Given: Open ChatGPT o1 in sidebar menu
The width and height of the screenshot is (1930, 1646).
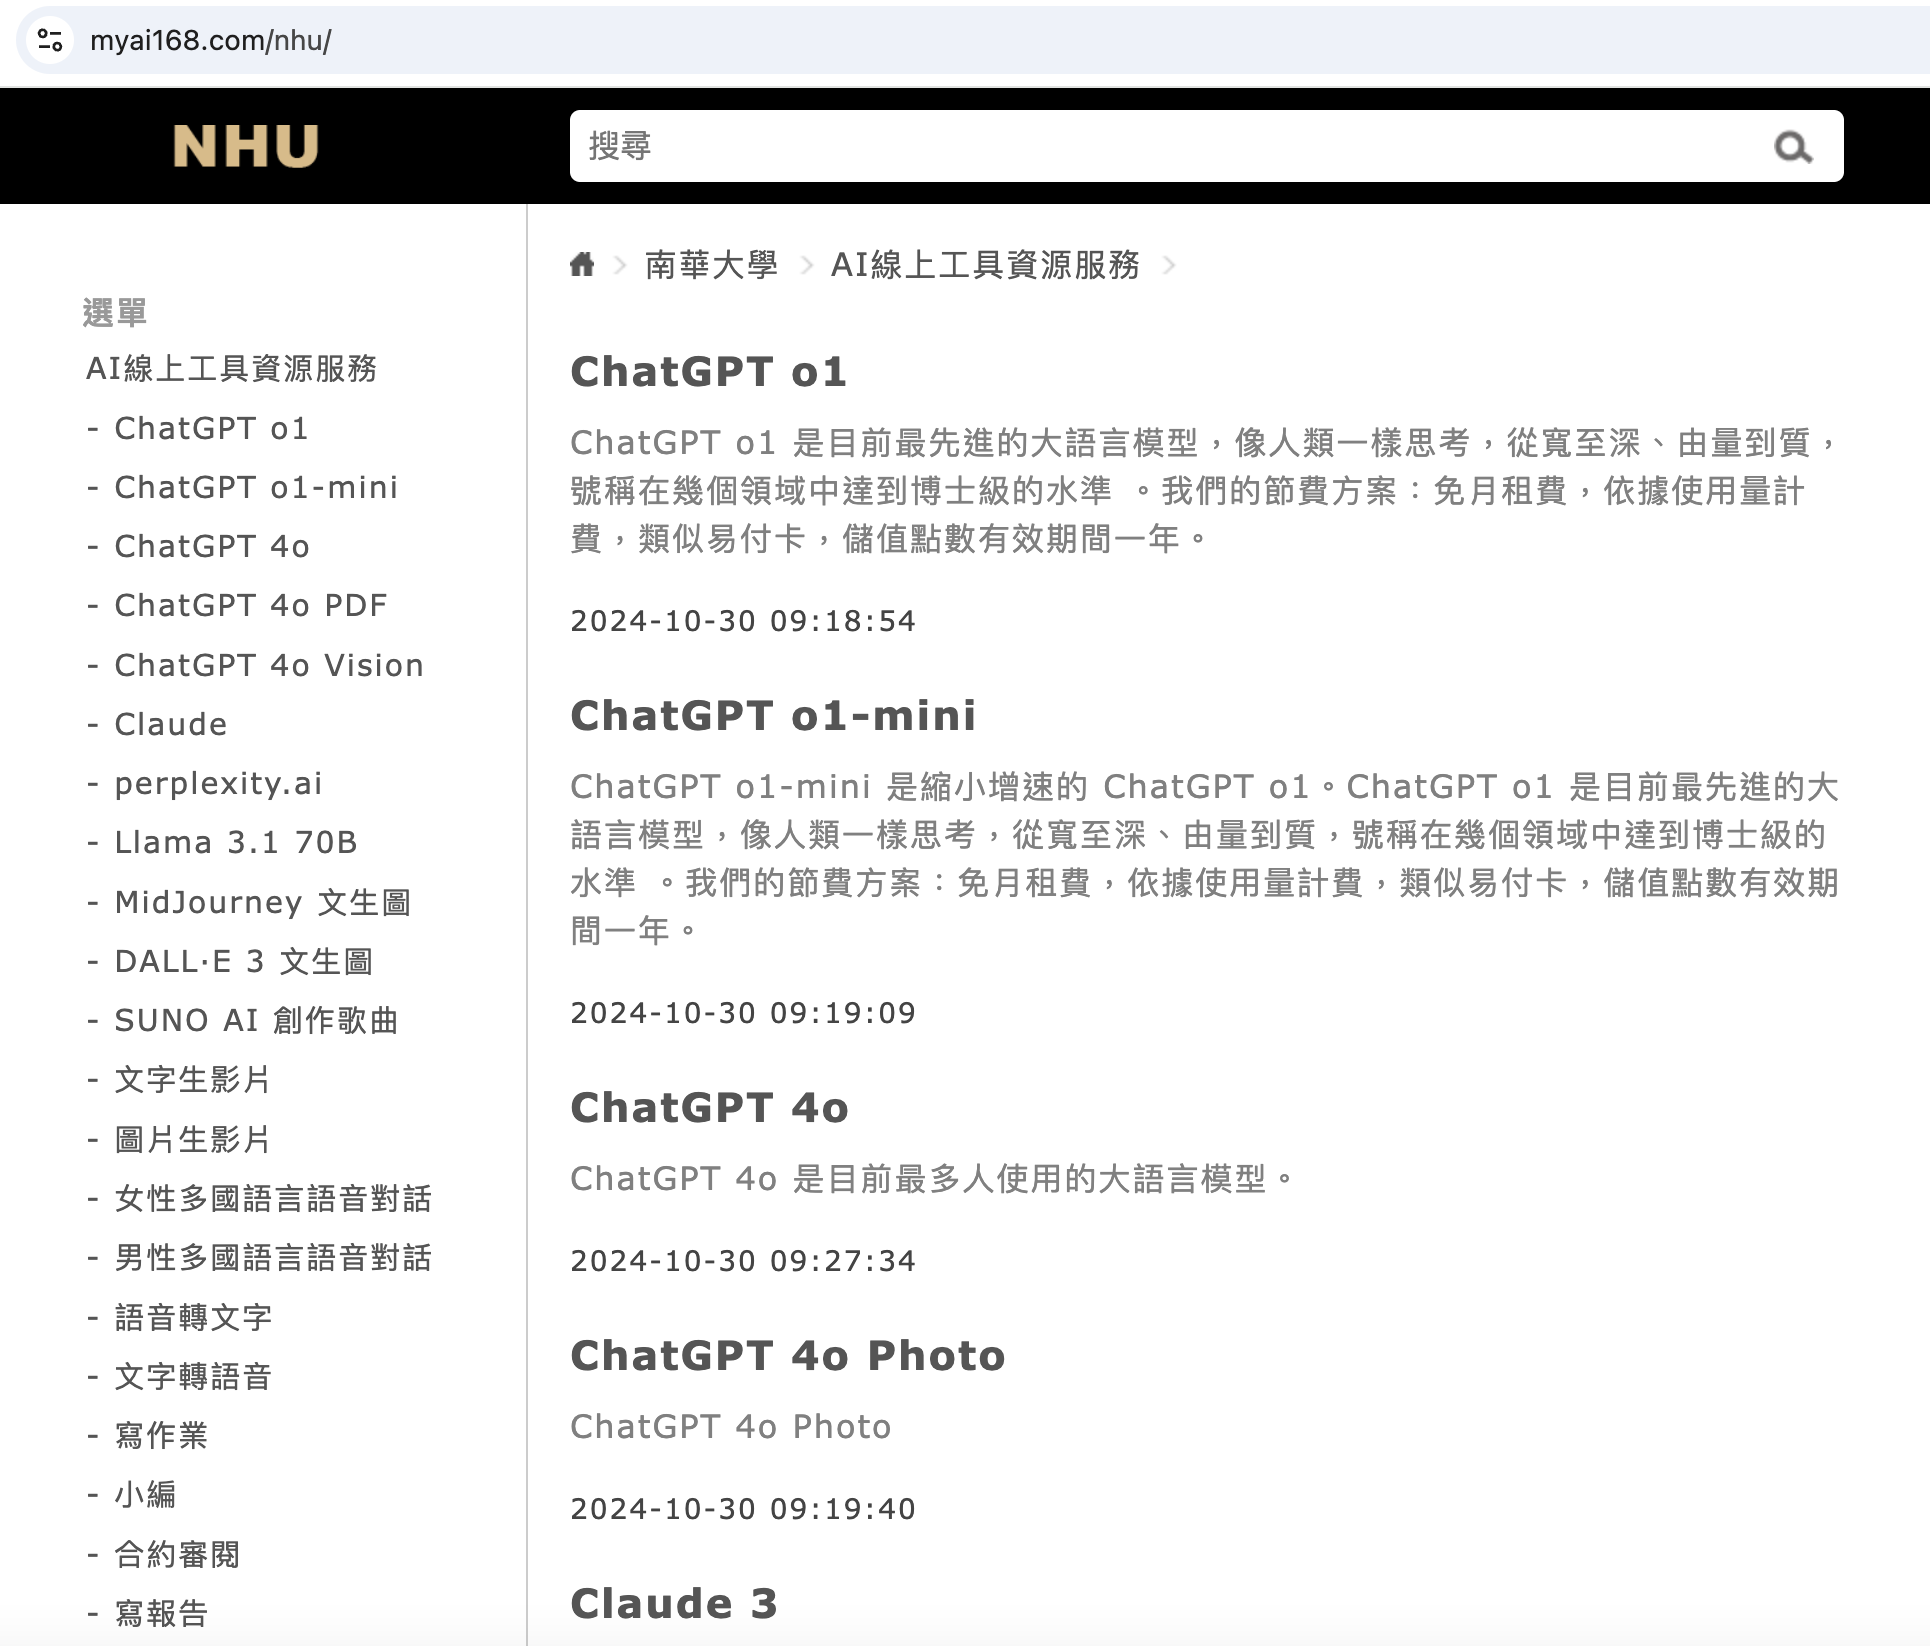Looking at the screenshot, I should click(x=211, y=428).
